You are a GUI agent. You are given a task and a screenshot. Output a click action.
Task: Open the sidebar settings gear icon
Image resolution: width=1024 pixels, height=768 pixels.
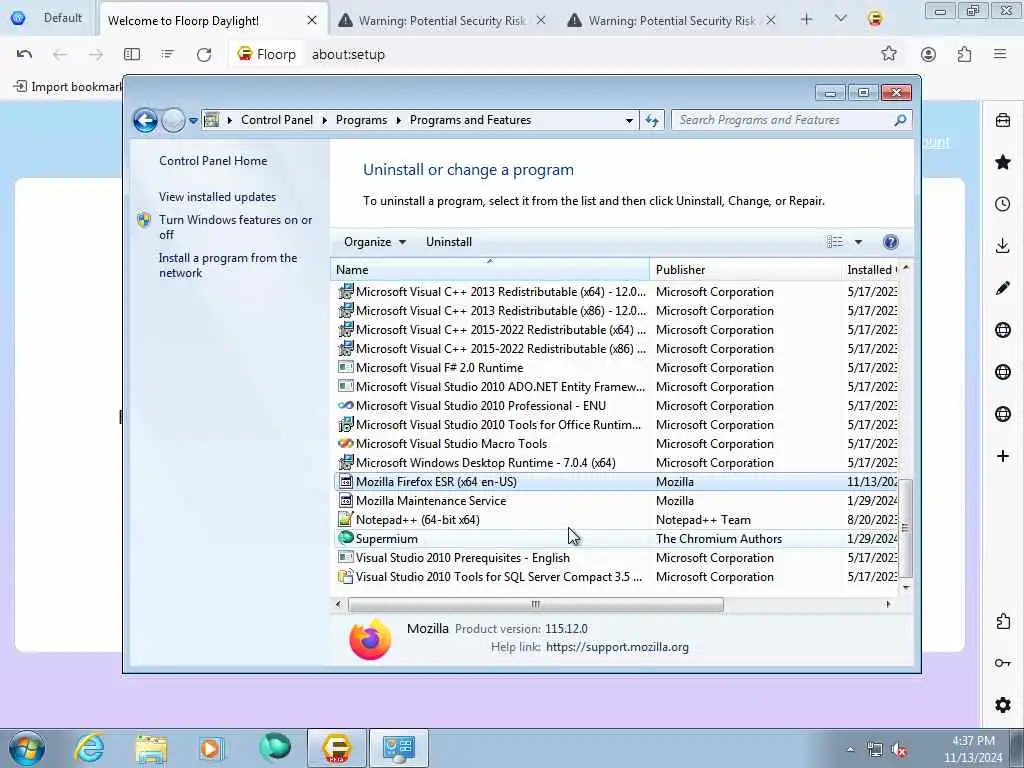point(1003,705)
